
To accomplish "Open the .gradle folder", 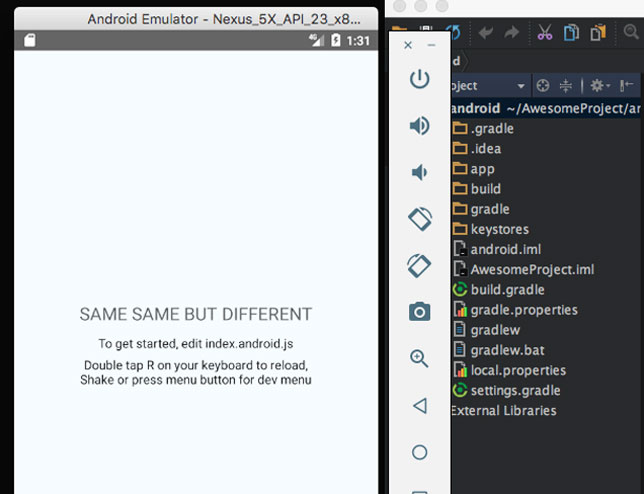I will [483, 129].
